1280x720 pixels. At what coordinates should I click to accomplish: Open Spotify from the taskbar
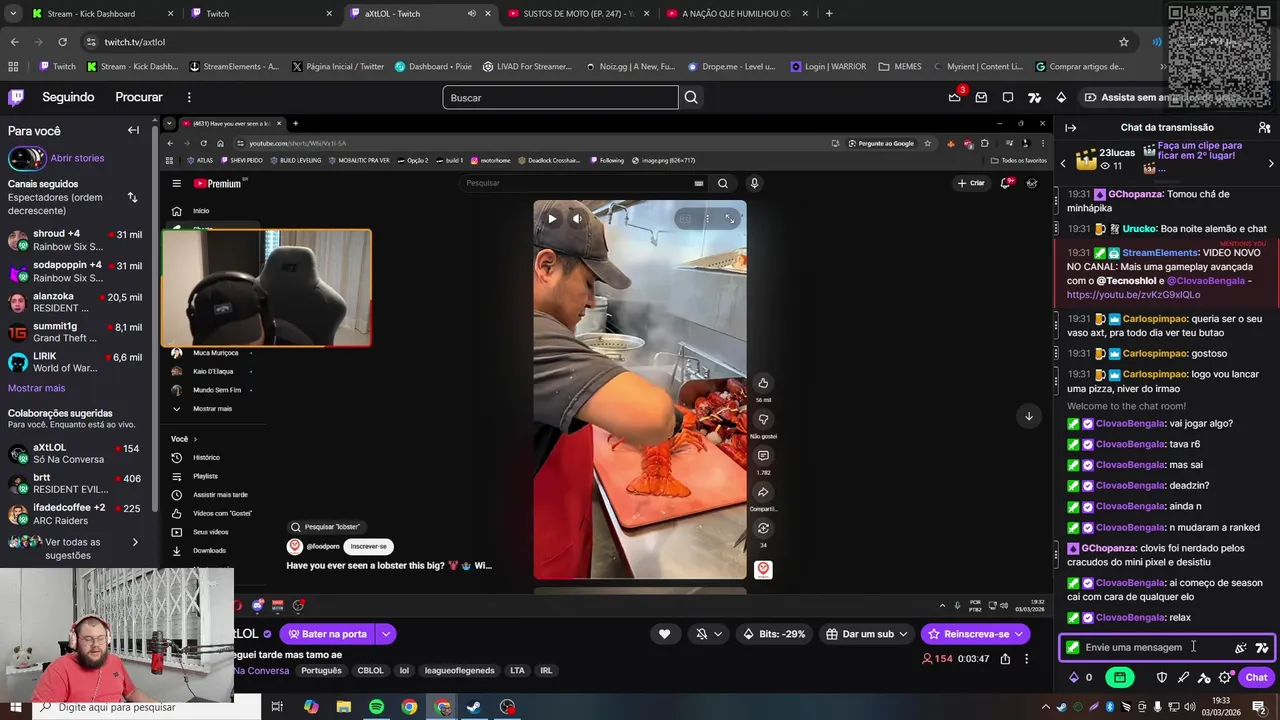point(376,707)
